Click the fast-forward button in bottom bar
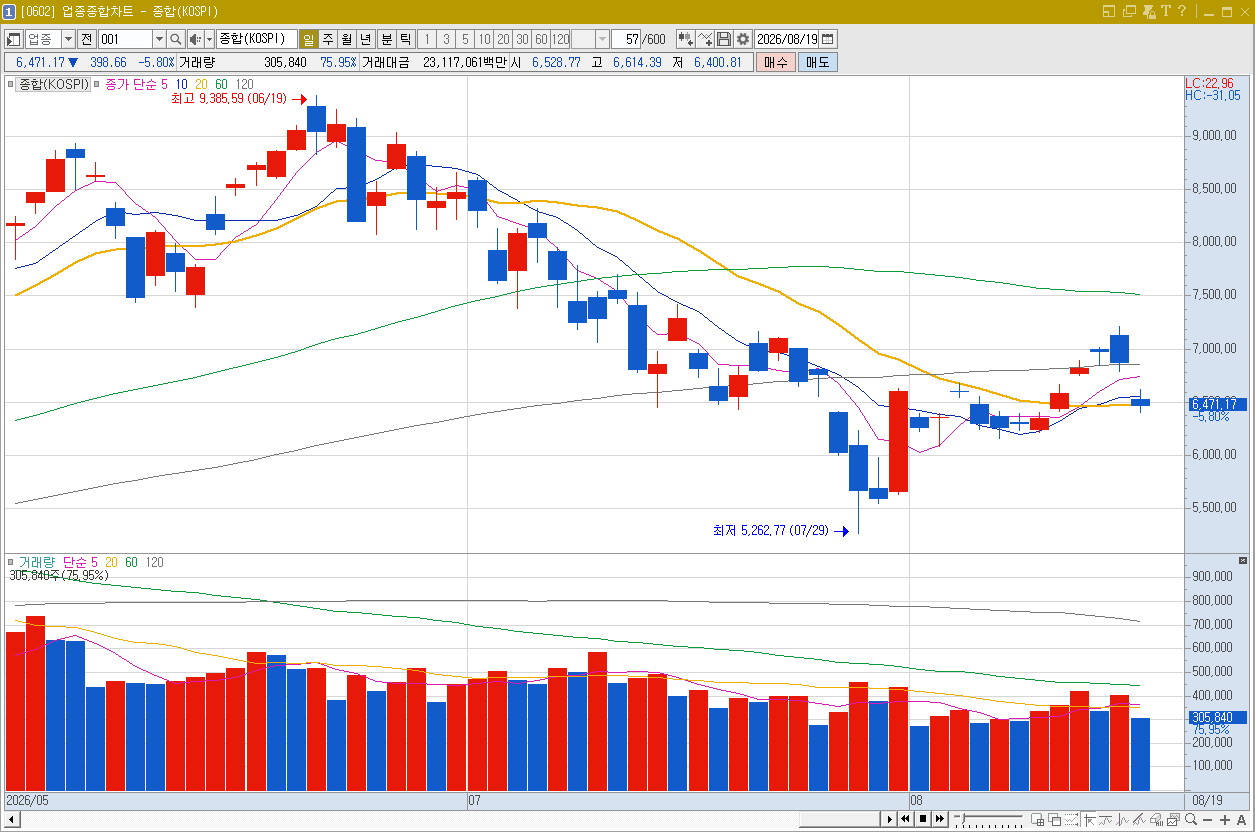 940,820
